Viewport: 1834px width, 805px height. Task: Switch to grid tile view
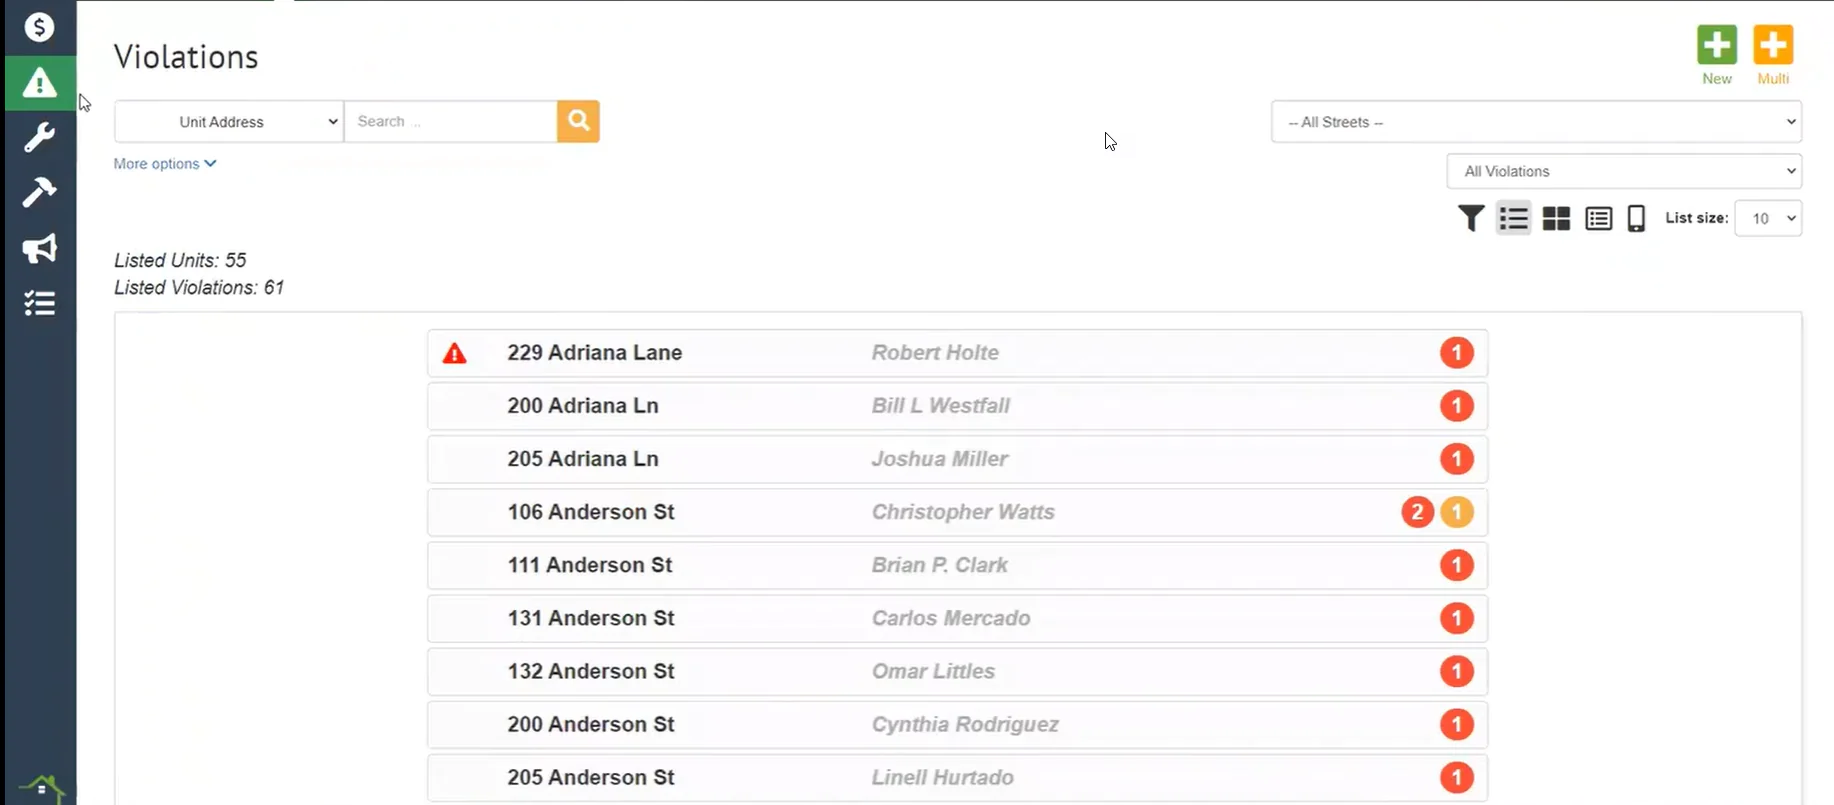[1556, 218]
